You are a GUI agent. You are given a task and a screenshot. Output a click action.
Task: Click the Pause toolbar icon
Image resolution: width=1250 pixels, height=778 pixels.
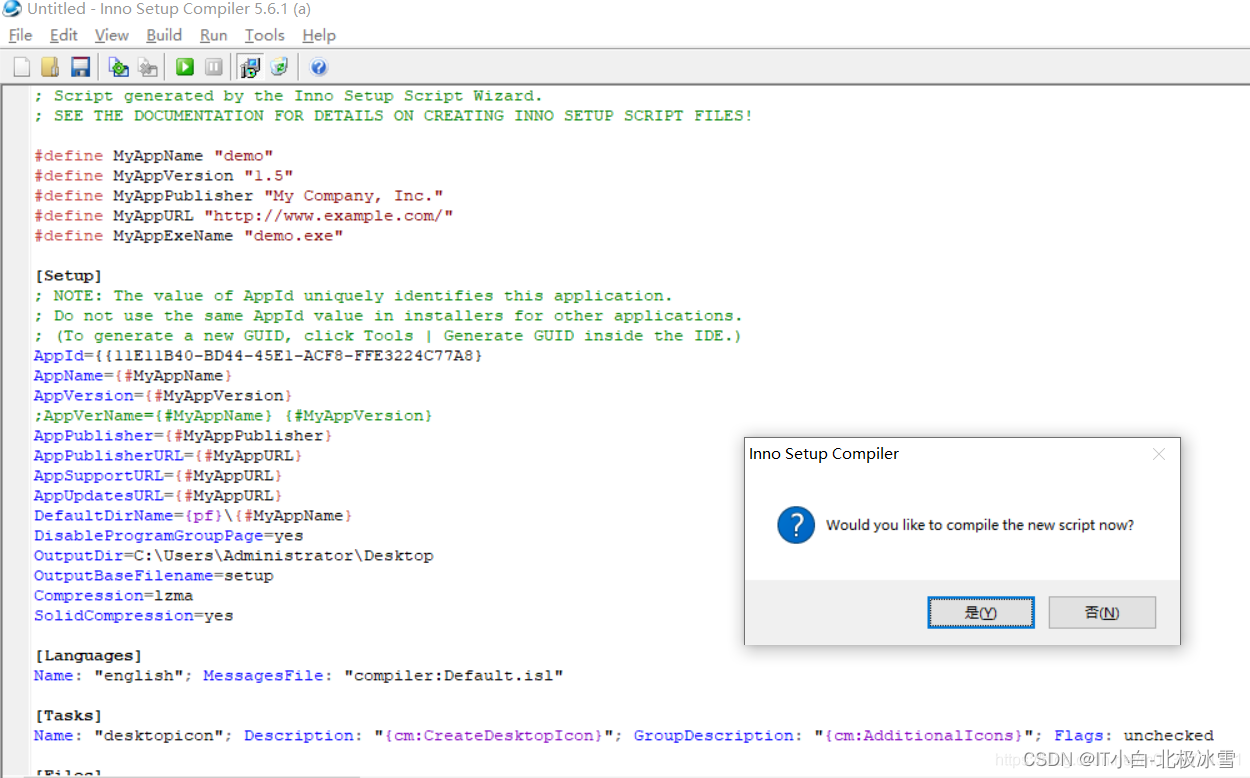click(x=214, y=67)
